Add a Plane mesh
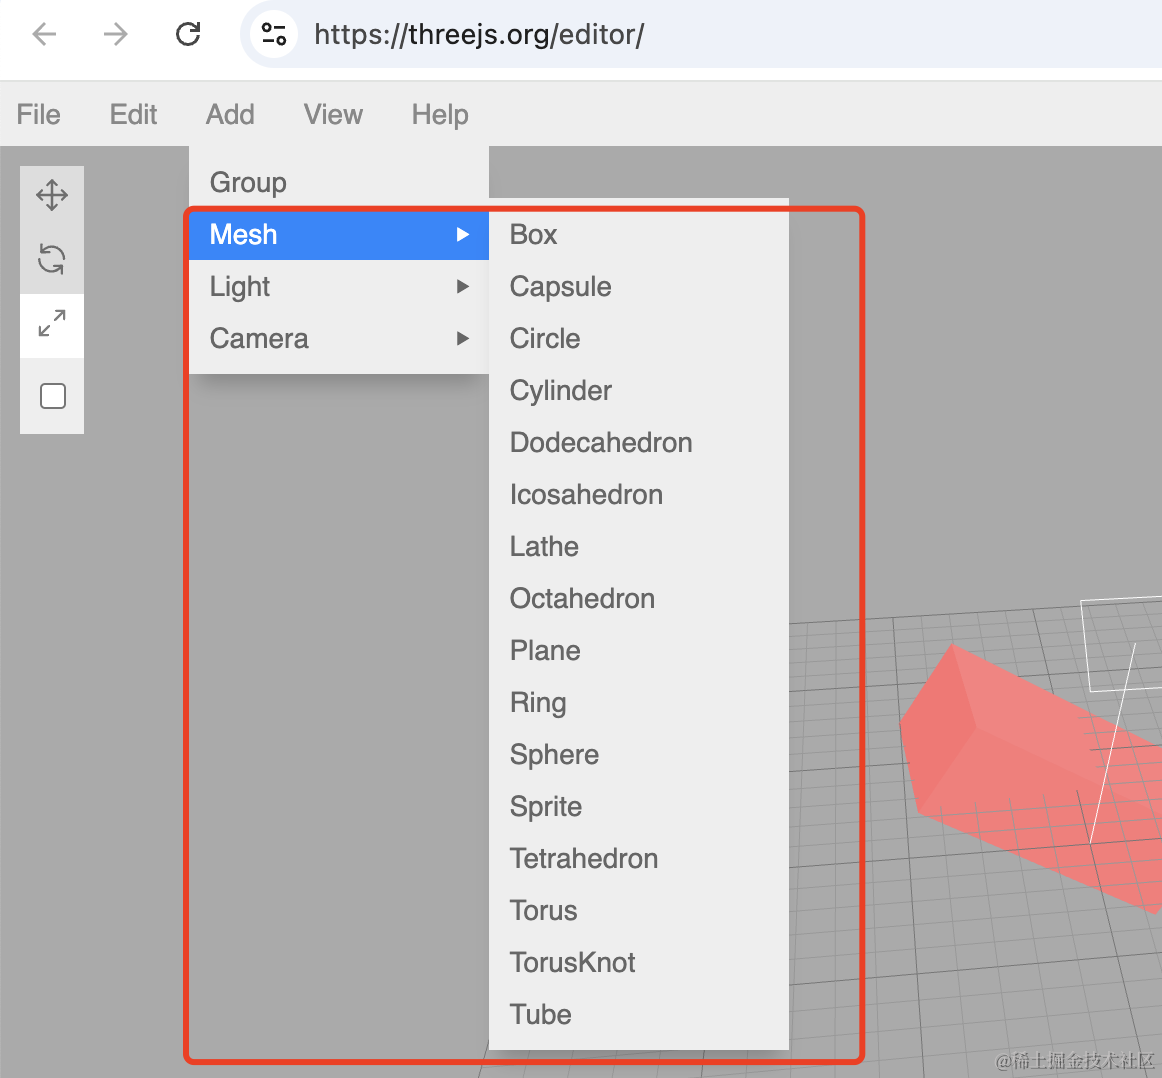 639,651
